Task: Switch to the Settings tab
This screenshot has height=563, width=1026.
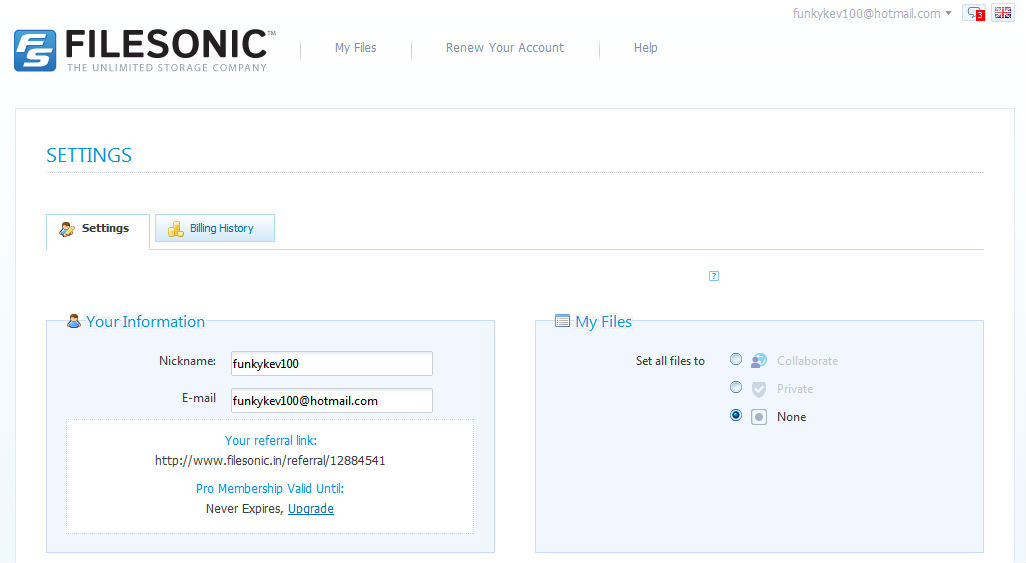Action: pyautogui.click(x=98, y=232)
